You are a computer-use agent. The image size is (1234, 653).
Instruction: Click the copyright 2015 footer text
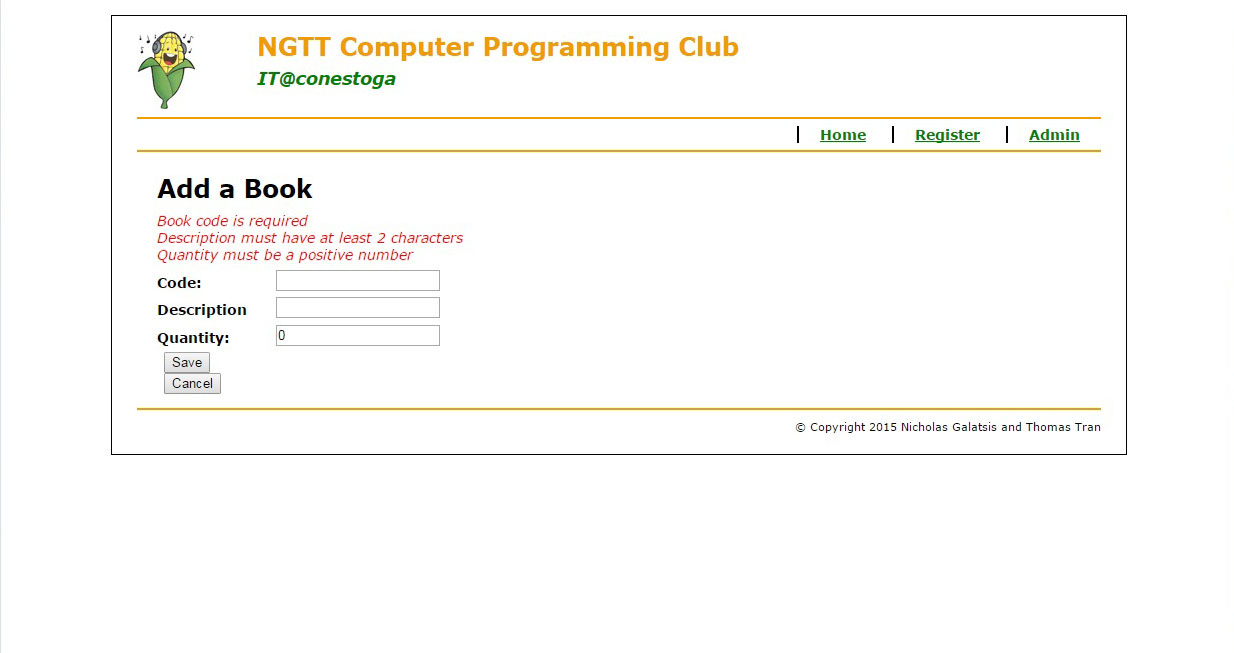tap(947, 427)
